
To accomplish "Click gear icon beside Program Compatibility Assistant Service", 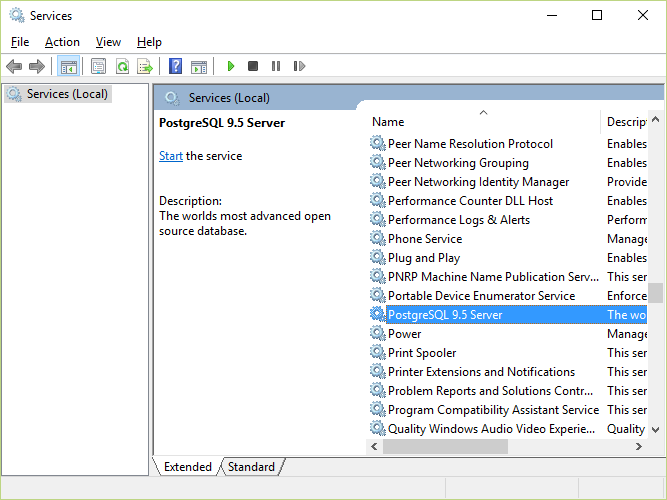I will tap(378, 409).
